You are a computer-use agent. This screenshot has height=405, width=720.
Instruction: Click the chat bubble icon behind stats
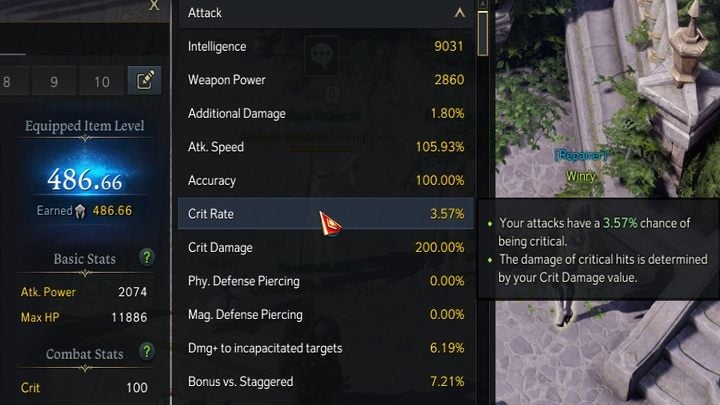pos(320,55)
